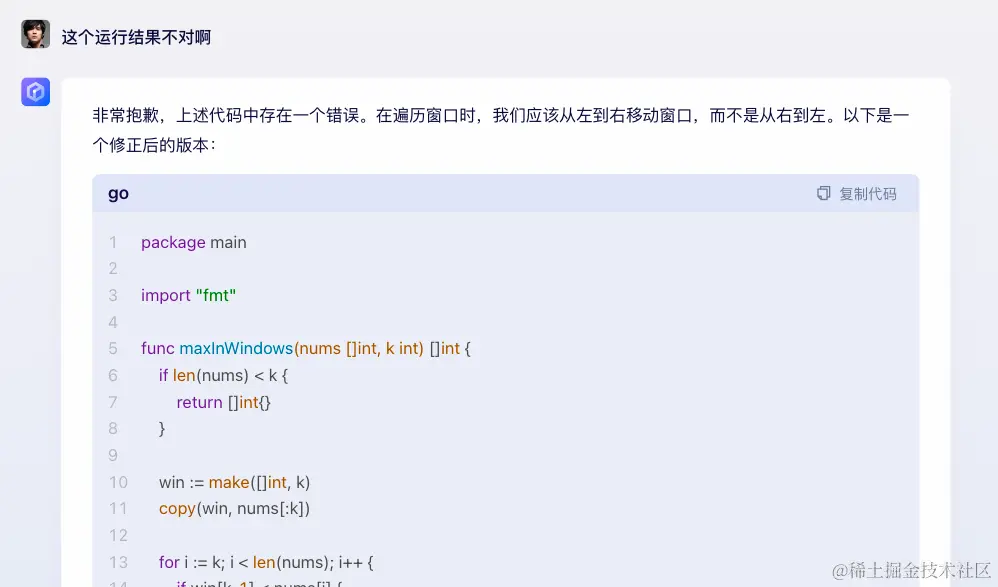Click line number 1 in the gutter
998x587 pixels.
pos(113,242)
